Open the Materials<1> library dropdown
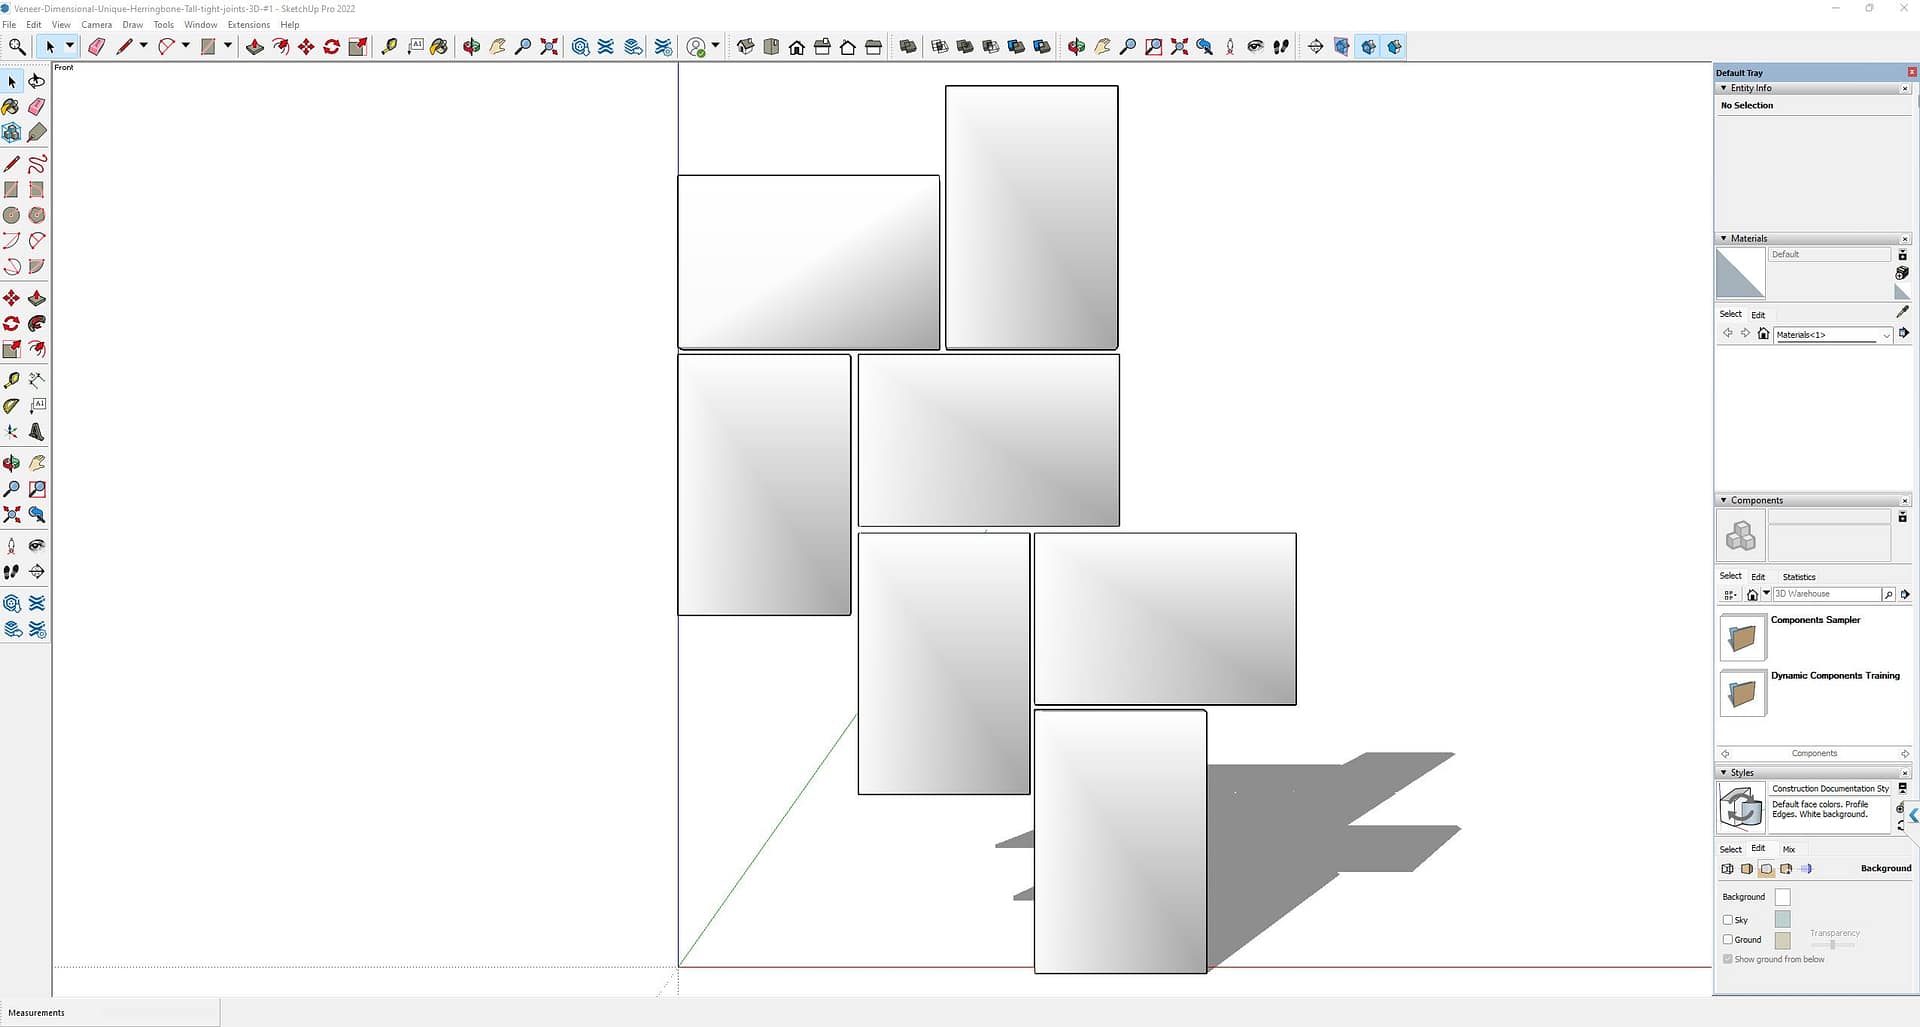Image resolution: width=1920 pixels, height=1027 pixels. click(x=1886, y=335)
